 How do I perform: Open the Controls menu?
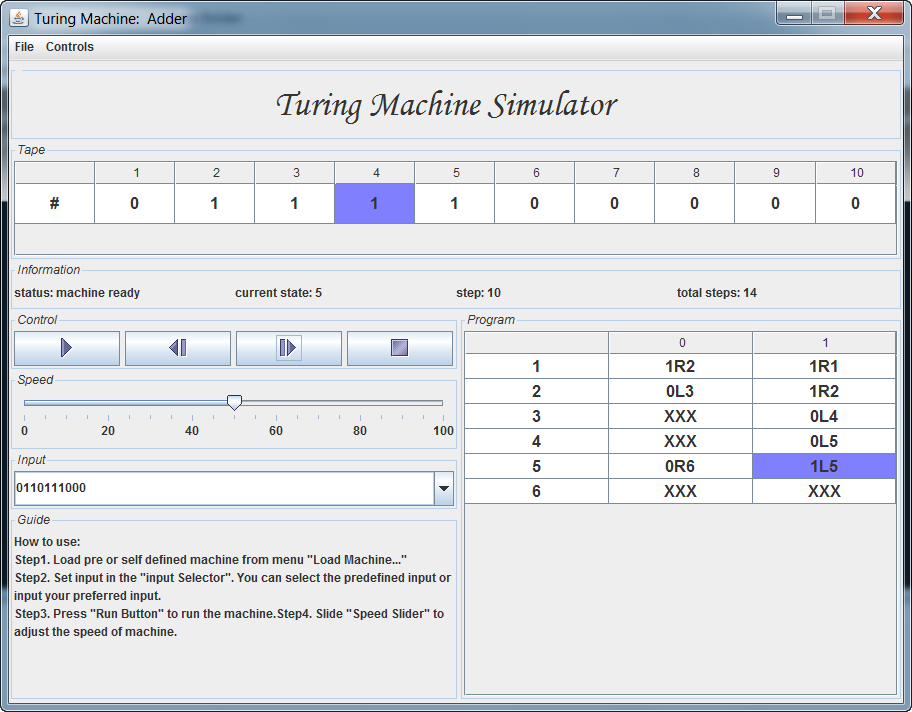point(70,47)
